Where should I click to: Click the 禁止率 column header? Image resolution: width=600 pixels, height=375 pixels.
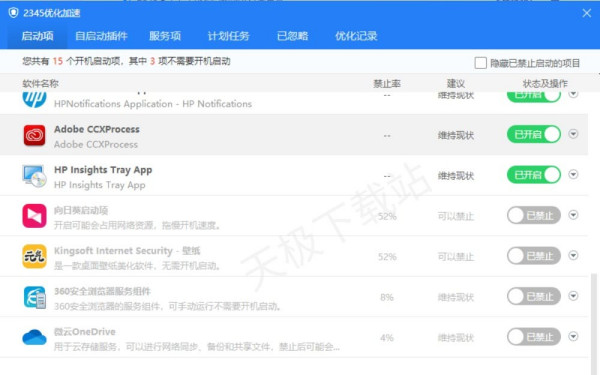(387, 83)
